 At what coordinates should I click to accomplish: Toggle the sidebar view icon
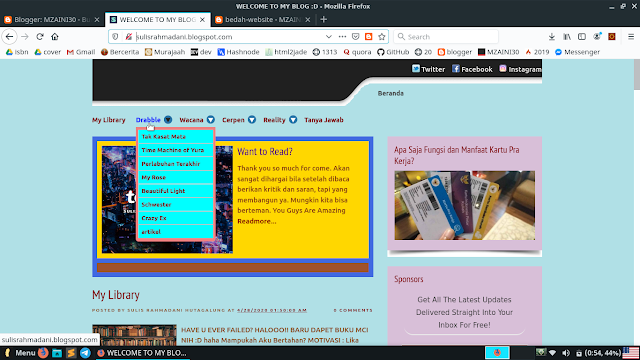[x=582, y=37]
